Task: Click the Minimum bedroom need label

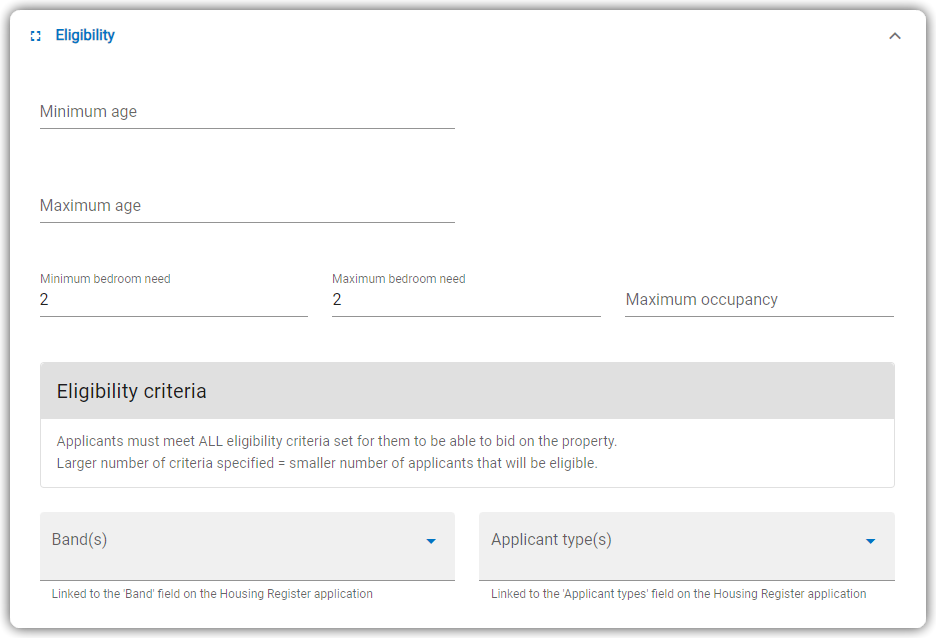Action: pyautogui.click(x=105, y=279)
